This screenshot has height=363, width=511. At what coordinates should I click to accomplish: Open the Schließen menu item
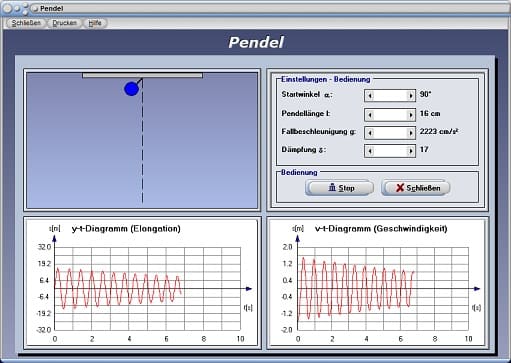[x=26, y=23]
